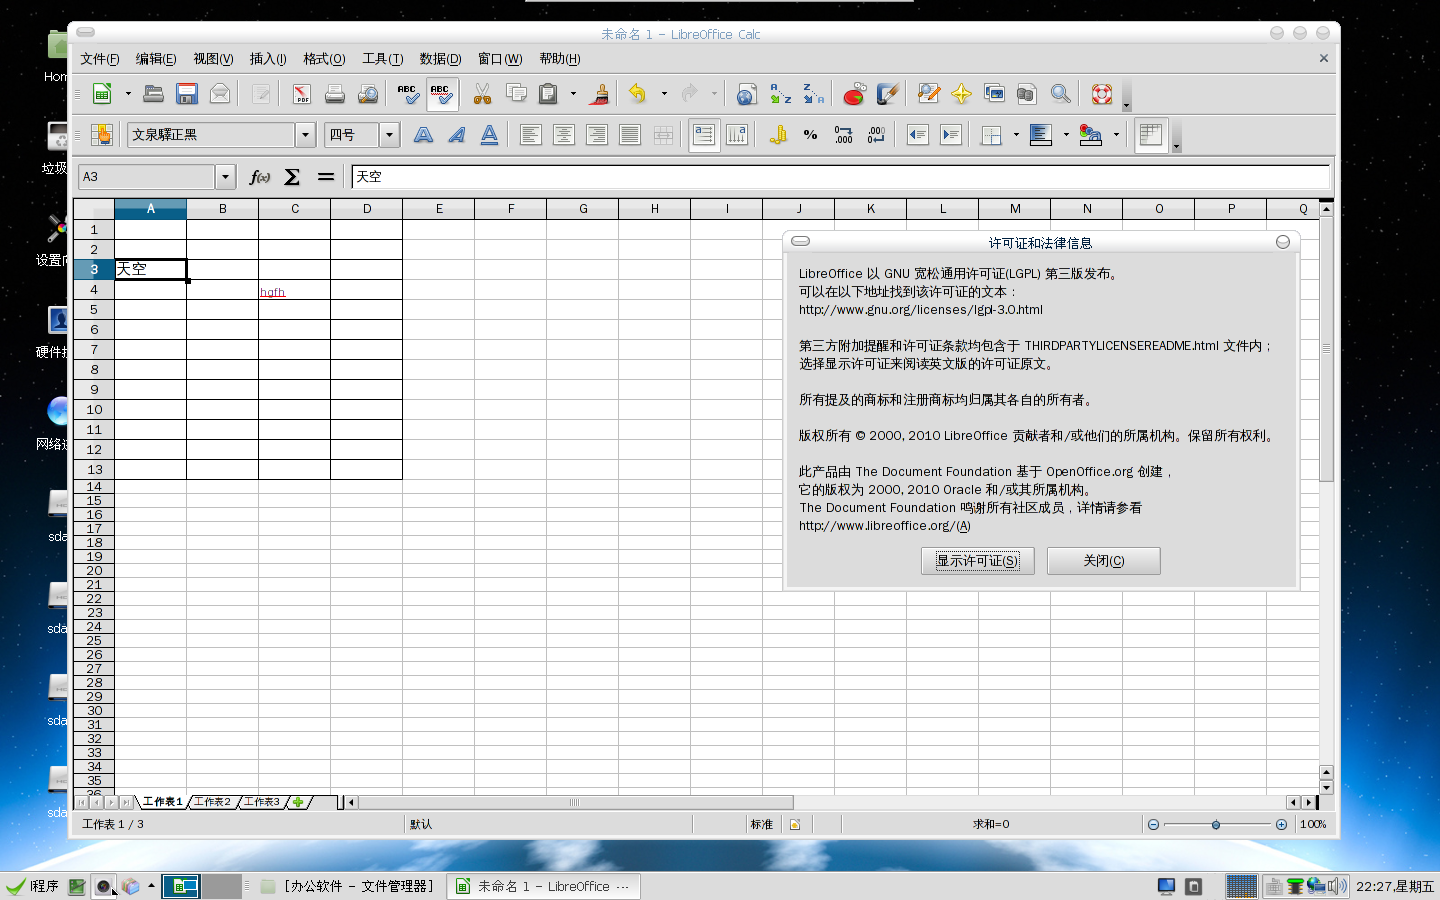Justify cell text
The width and height of the screenshot is (1440, 900).
click(630, 134)
